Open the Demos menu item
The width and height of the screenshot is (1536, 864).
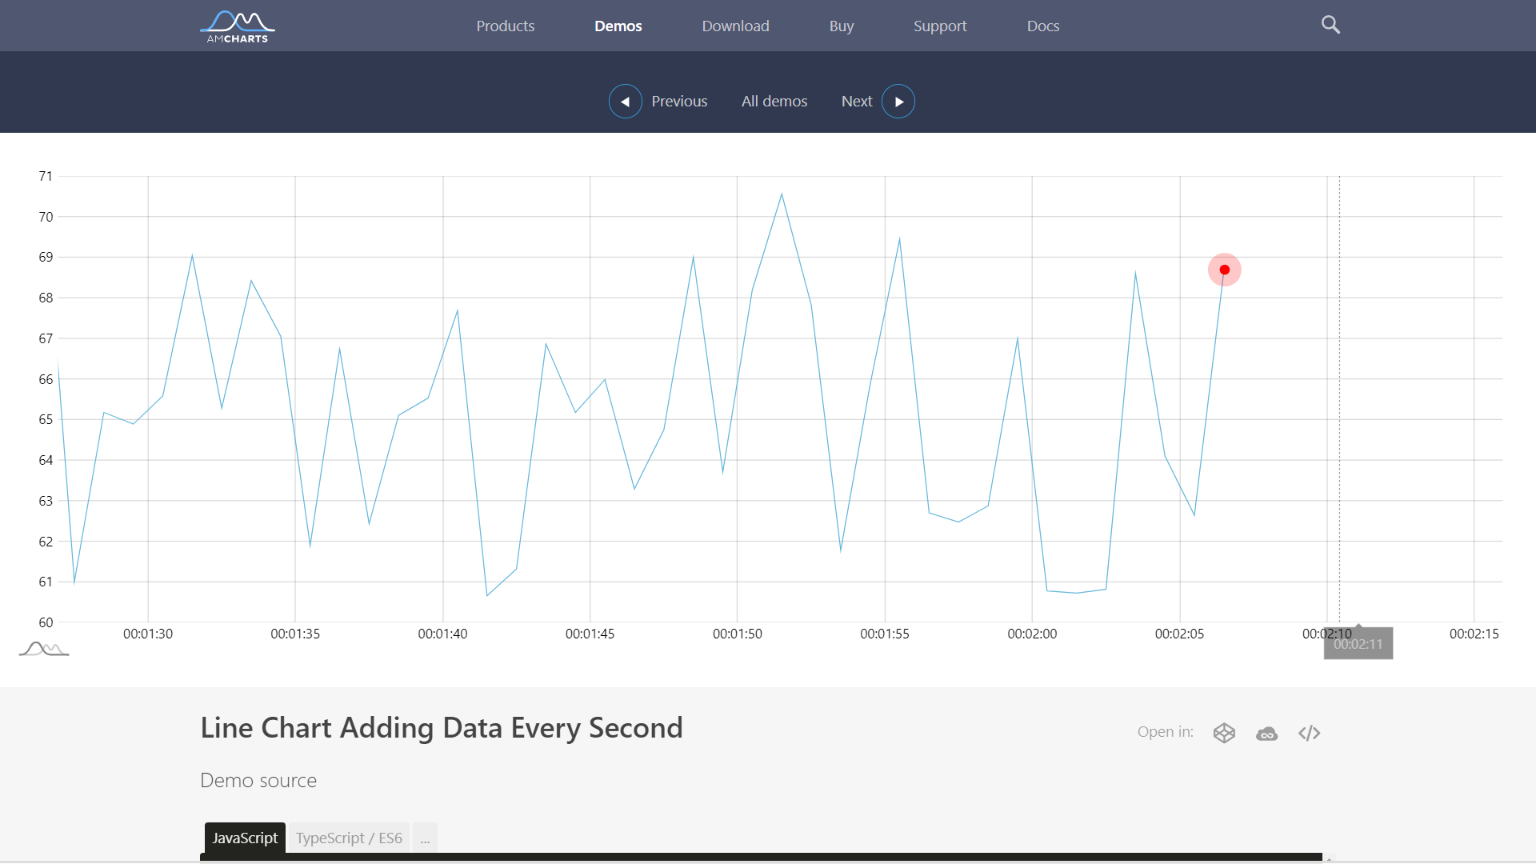click(x=618, y=26)
